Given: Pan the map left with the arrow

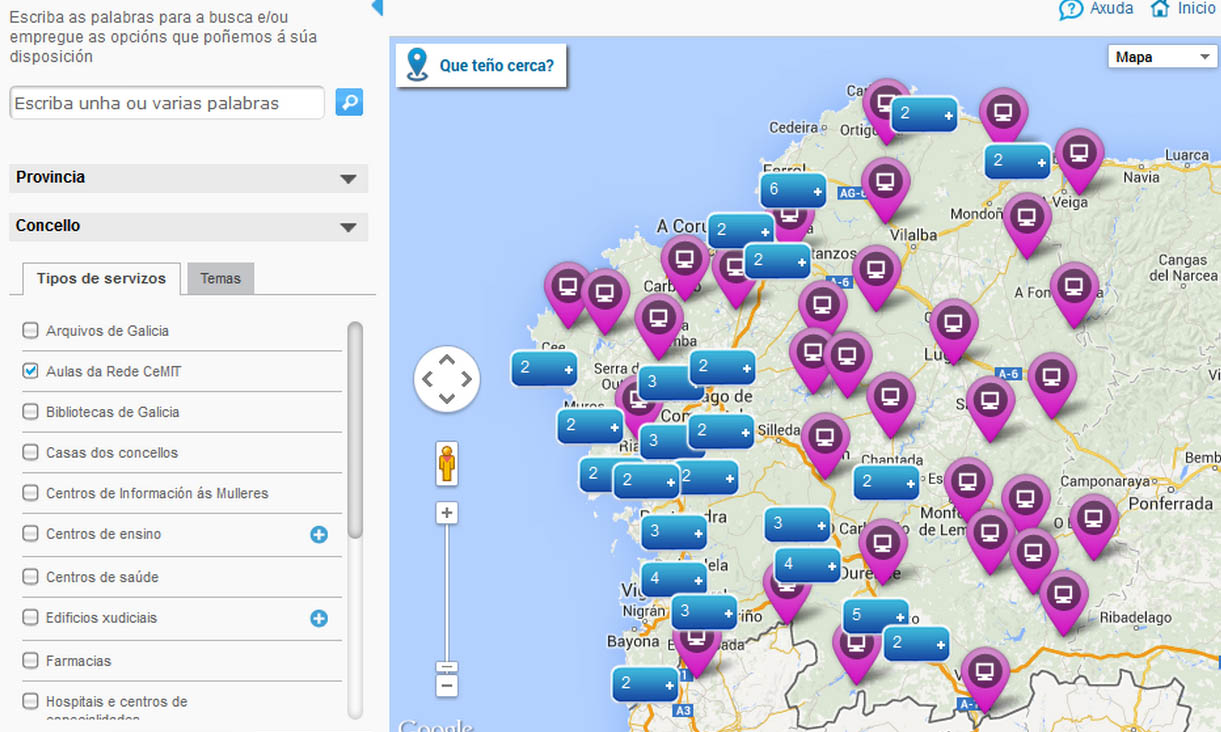Looking at the screenshot, I should (x=427, y=380).
